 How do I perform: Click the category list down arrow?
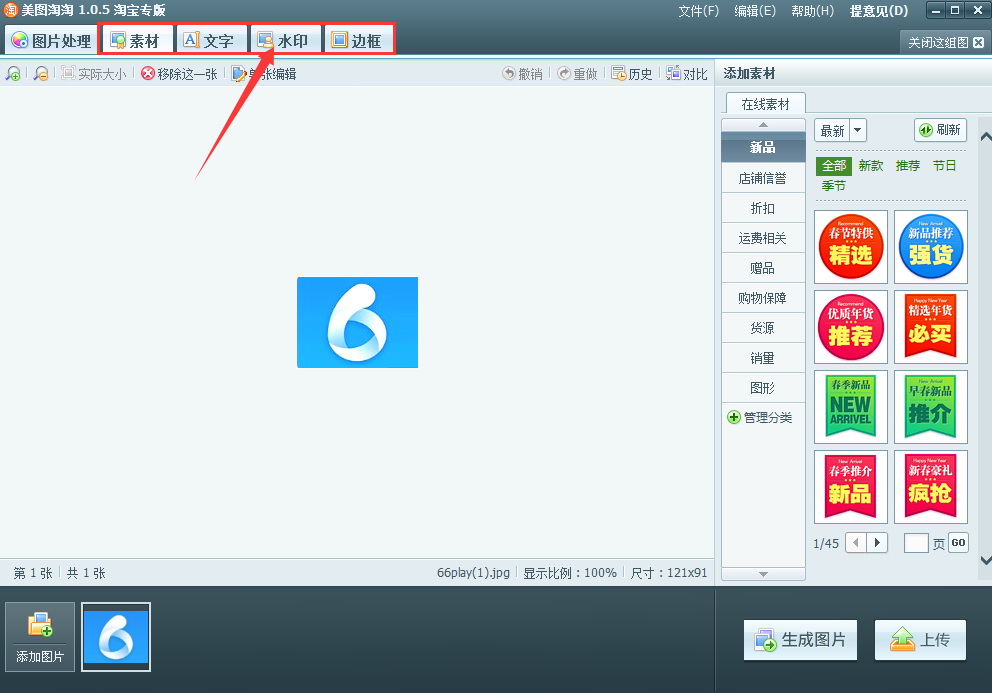[x=763, y=574]
